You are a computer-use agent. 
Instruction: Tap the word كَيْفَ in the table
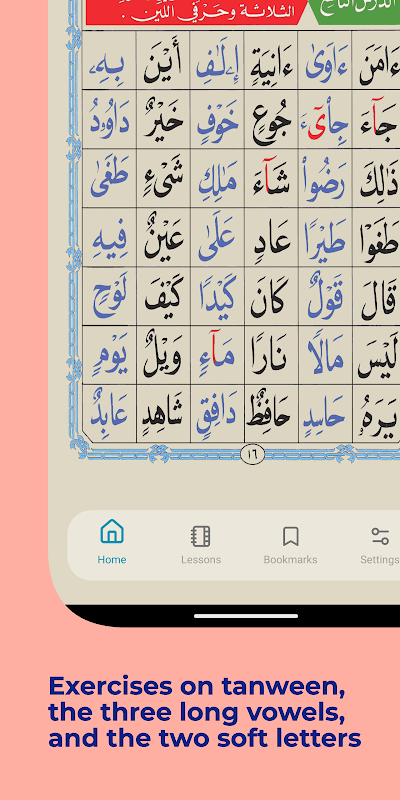163,298
